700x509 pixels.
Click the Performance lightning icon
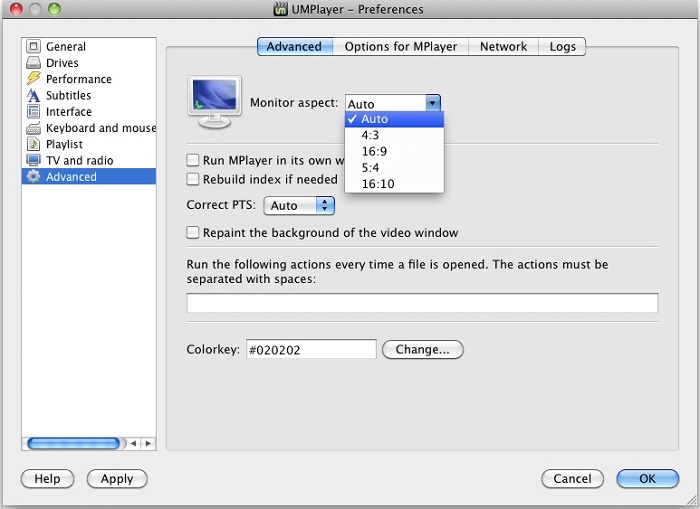click(33, 79)
